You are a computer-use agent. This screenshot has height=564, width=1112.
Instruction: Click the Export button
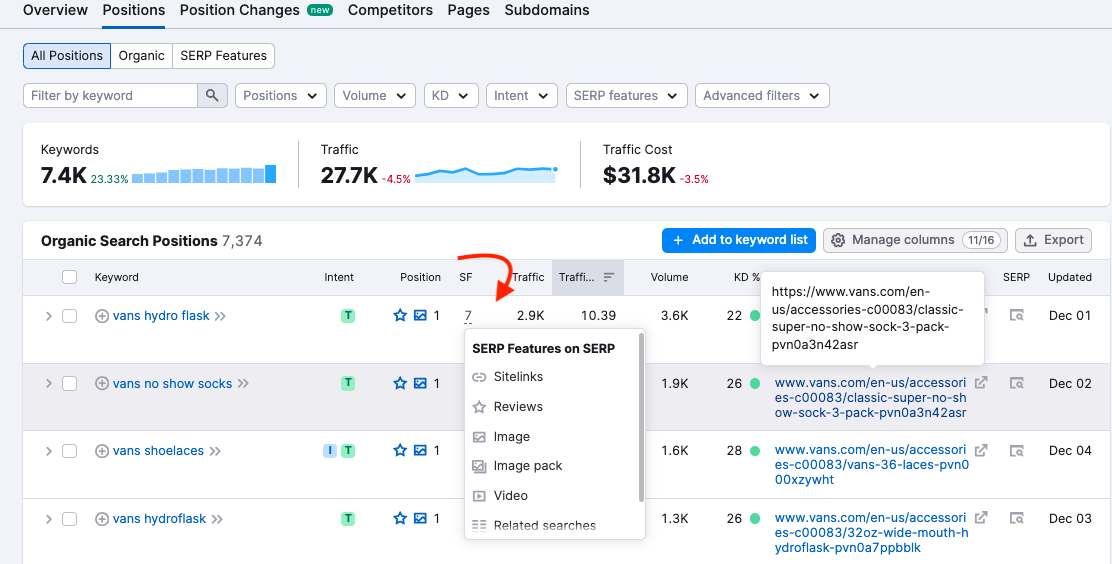click(x=1053, y=240)
